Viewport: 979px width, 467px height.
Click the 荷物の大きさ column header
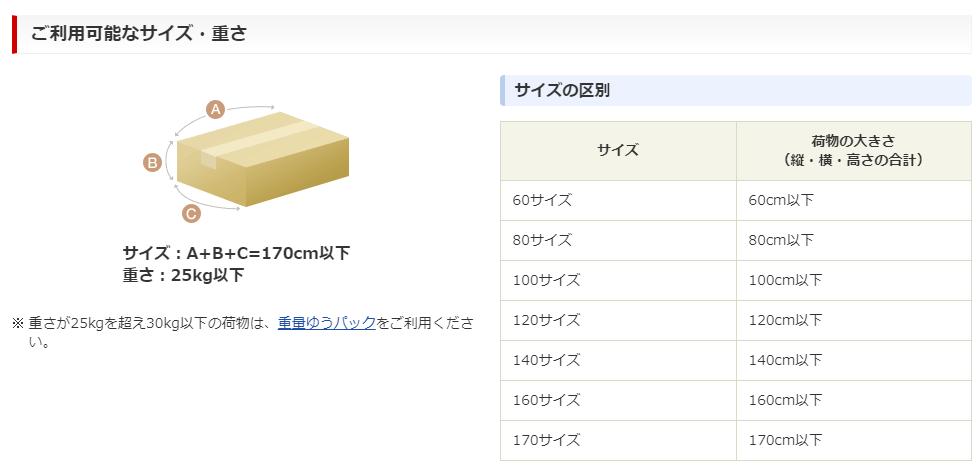[x=853, y=150]
